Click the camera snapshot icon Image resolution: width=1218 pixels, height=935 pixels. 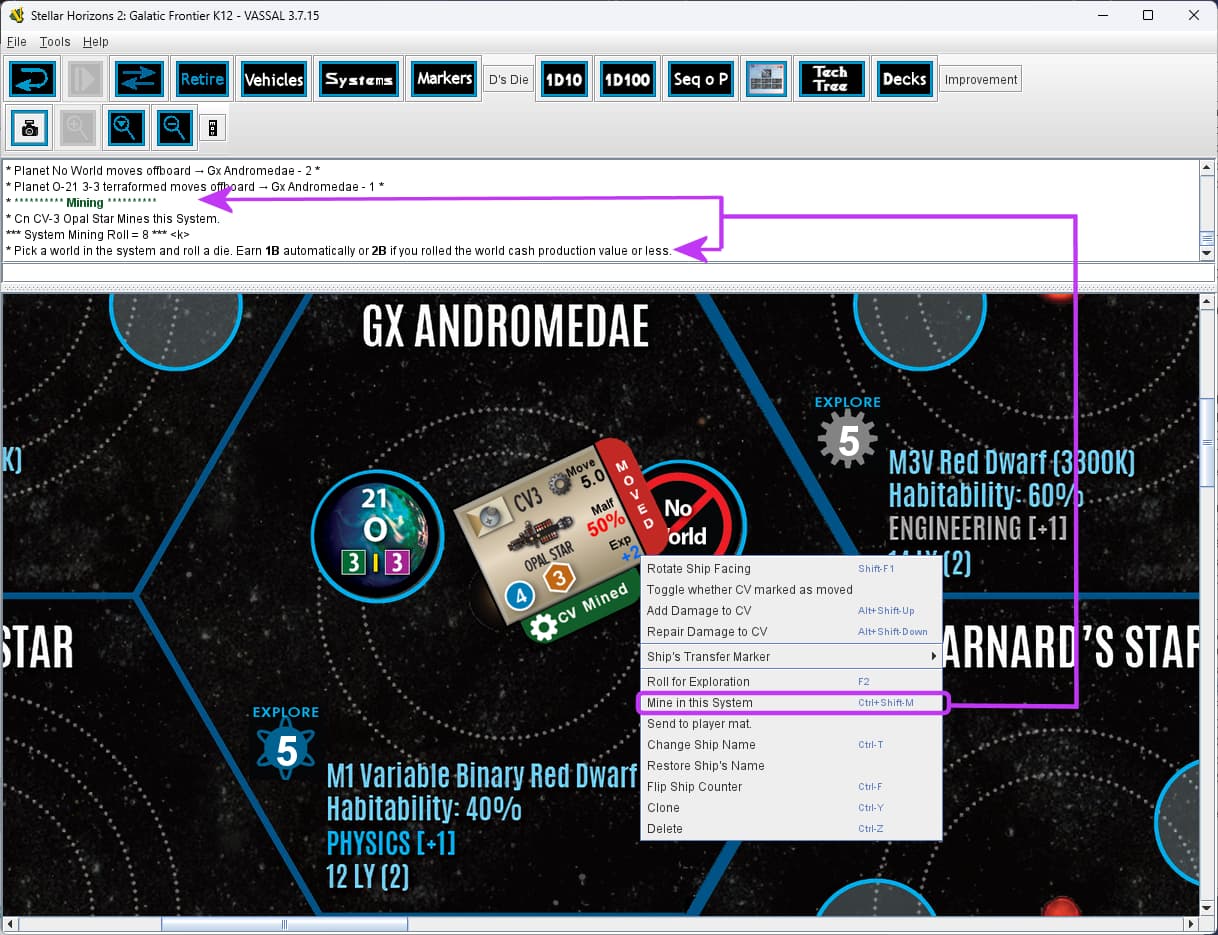pyautogui.click(x=29, y=127)
